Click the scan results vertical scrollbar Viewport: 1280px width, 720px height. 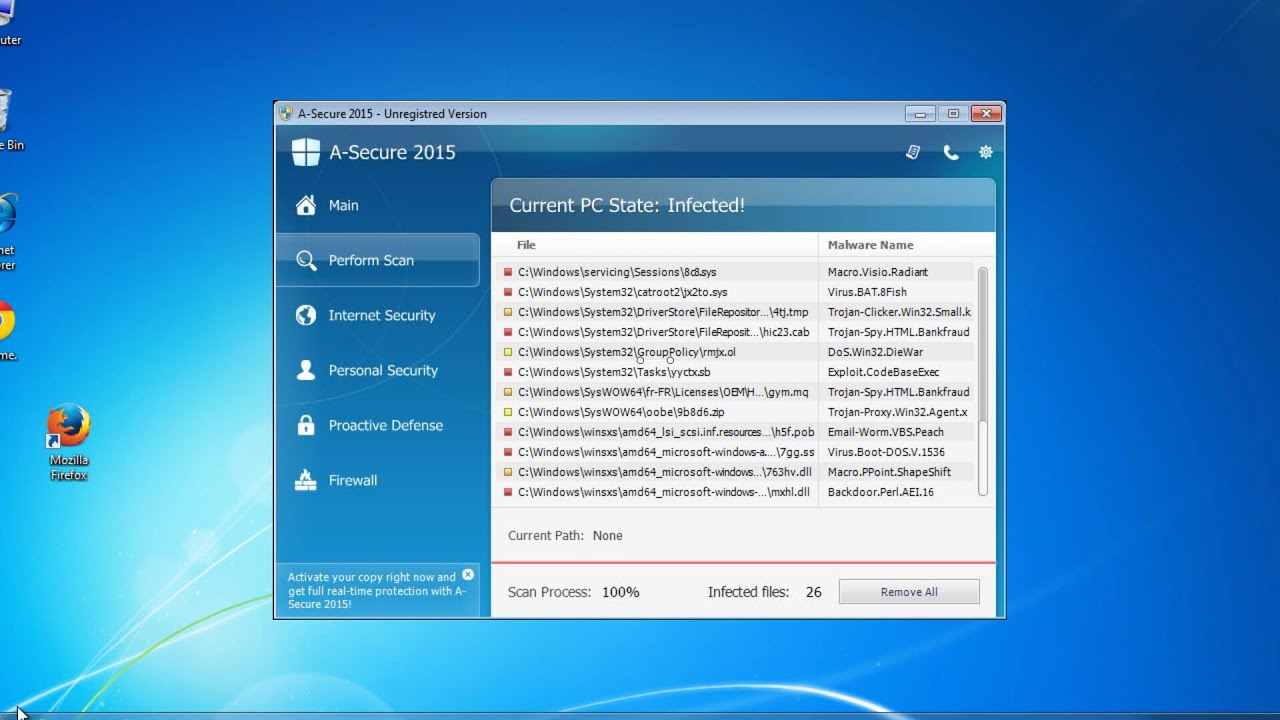pyautogui.click(x=983, y=381)
